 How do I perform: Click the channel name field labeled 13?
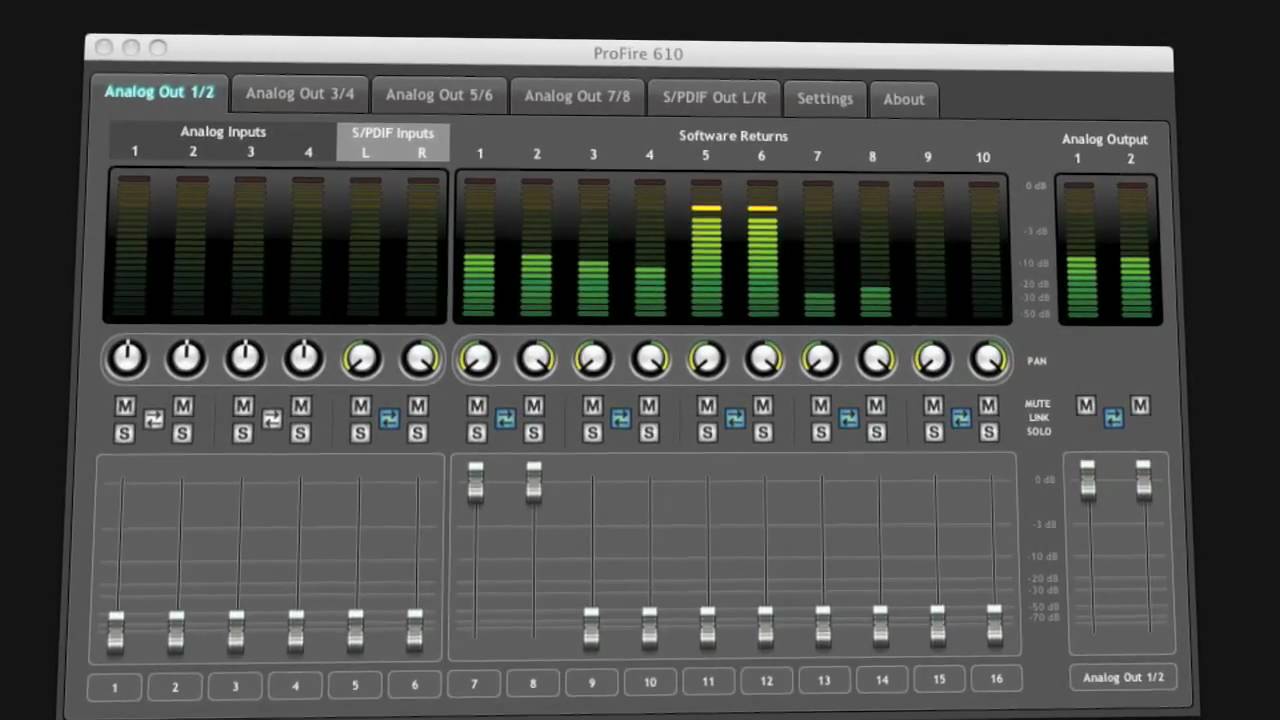[x=824, y=680]
